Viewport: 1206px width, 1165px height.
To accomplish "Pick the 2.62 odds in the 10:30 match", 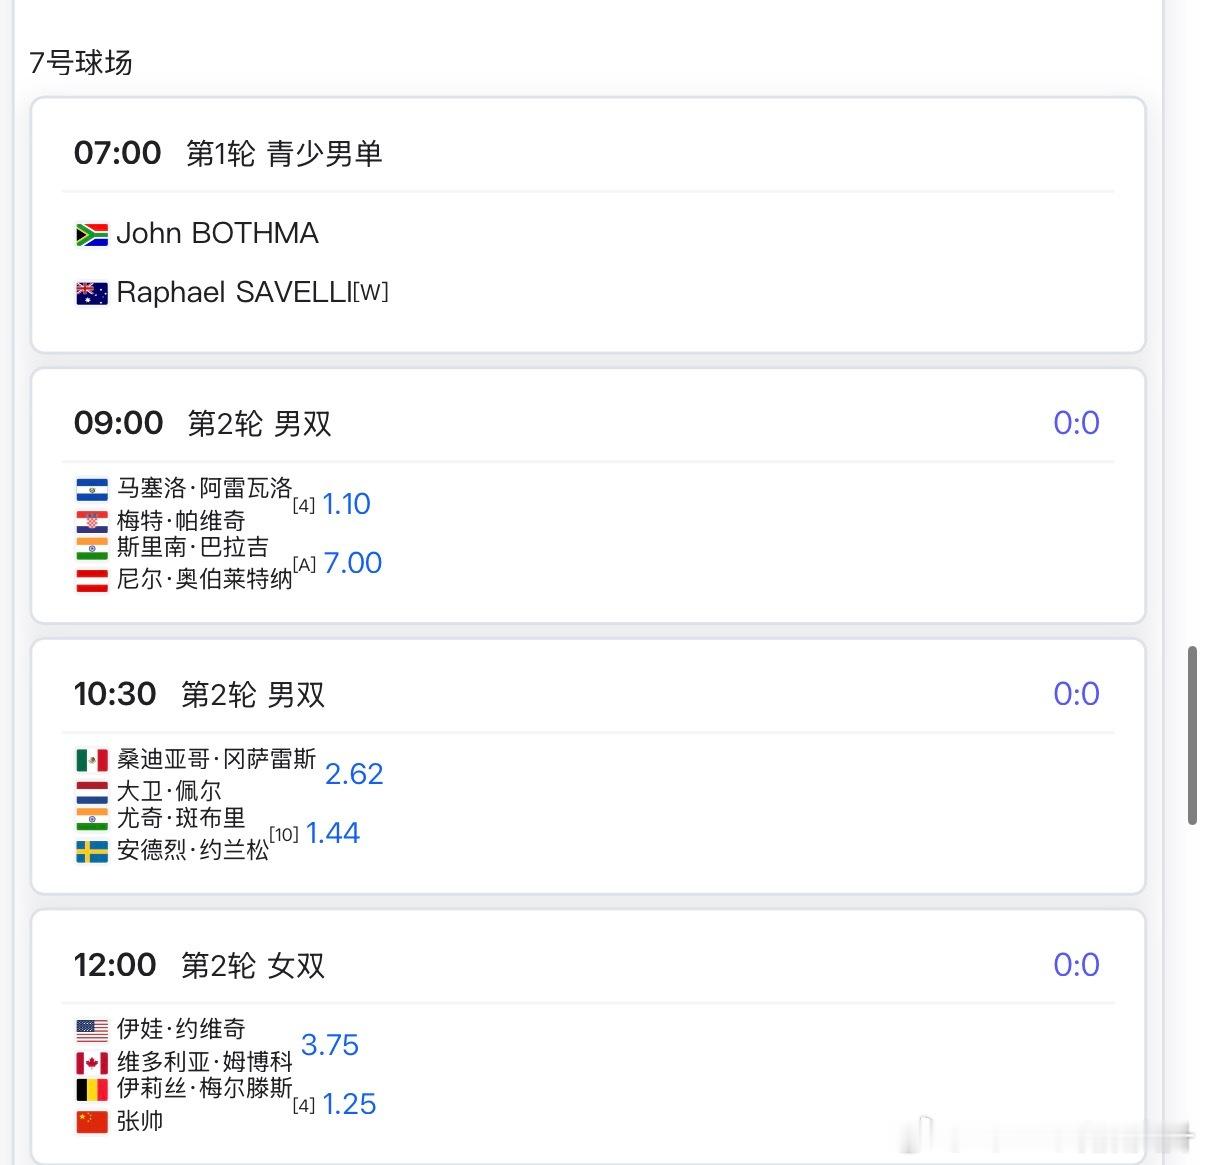I will coord(354,774).
